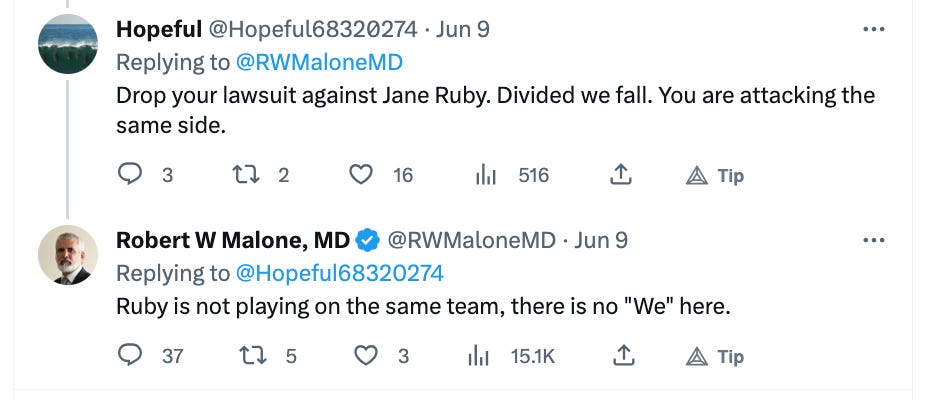Viewport: 934px width, 400px height.
Task: Like Hopeful's tweet with heart icon
Action: pyautogui.click(x=360, y=175)
